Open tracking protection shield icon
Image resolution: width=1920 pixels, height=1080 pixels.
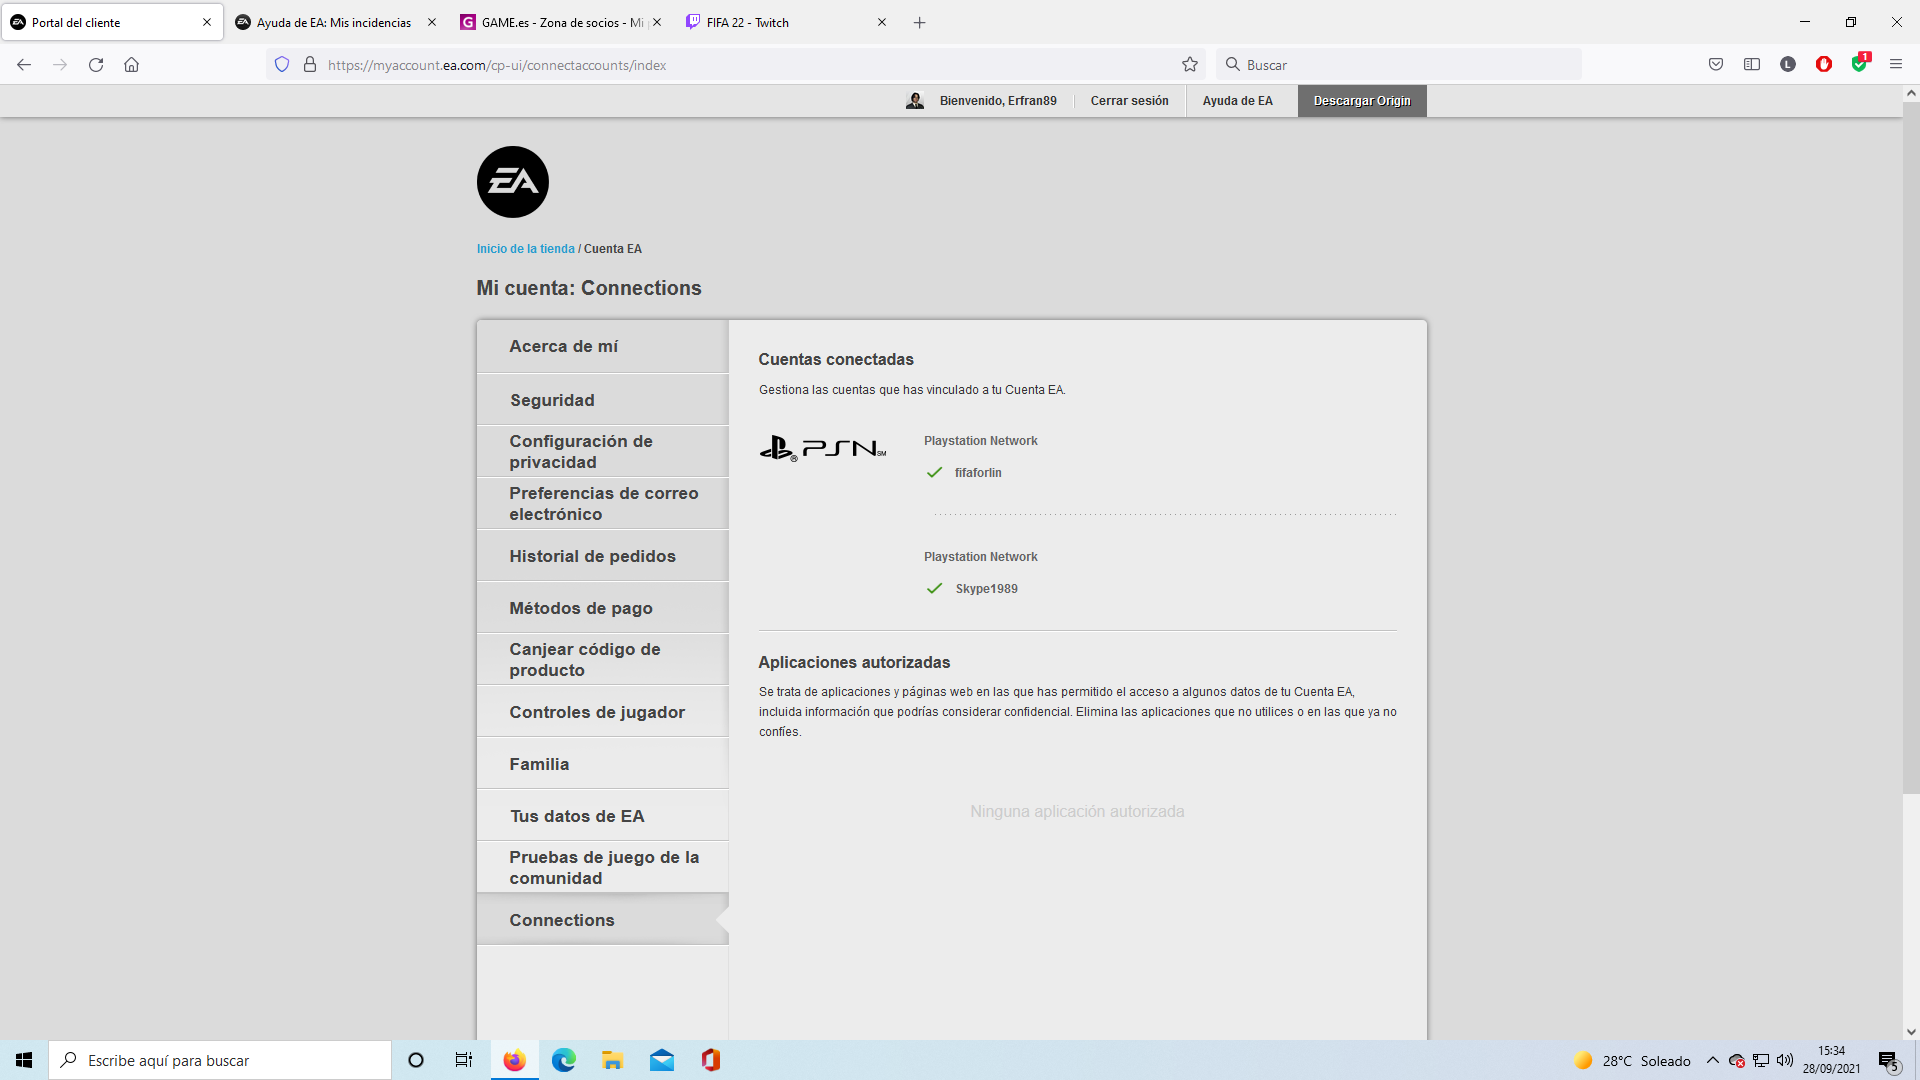(282, 65)
